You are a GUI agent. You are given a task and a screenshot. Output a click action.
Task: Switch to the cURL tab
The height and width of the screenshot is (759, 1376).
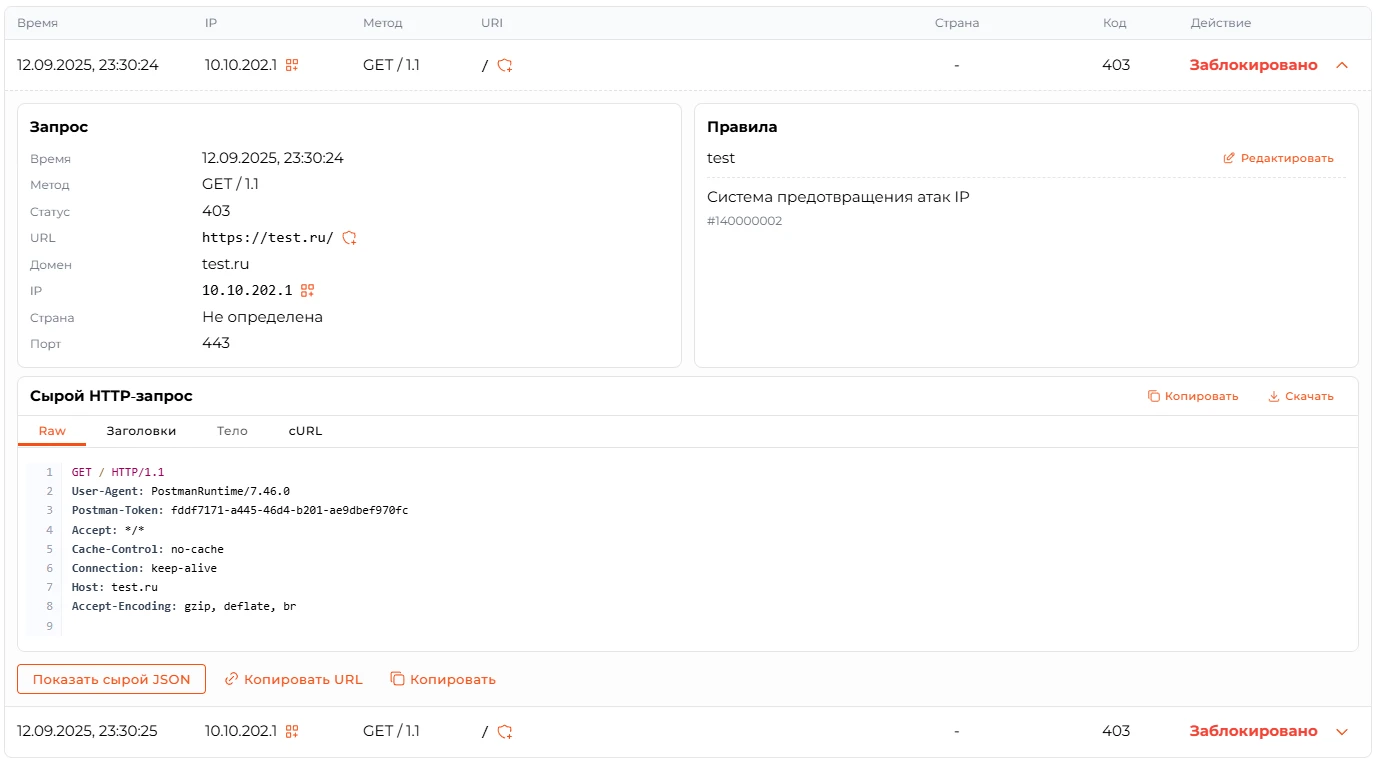click(x=305, y=431)
